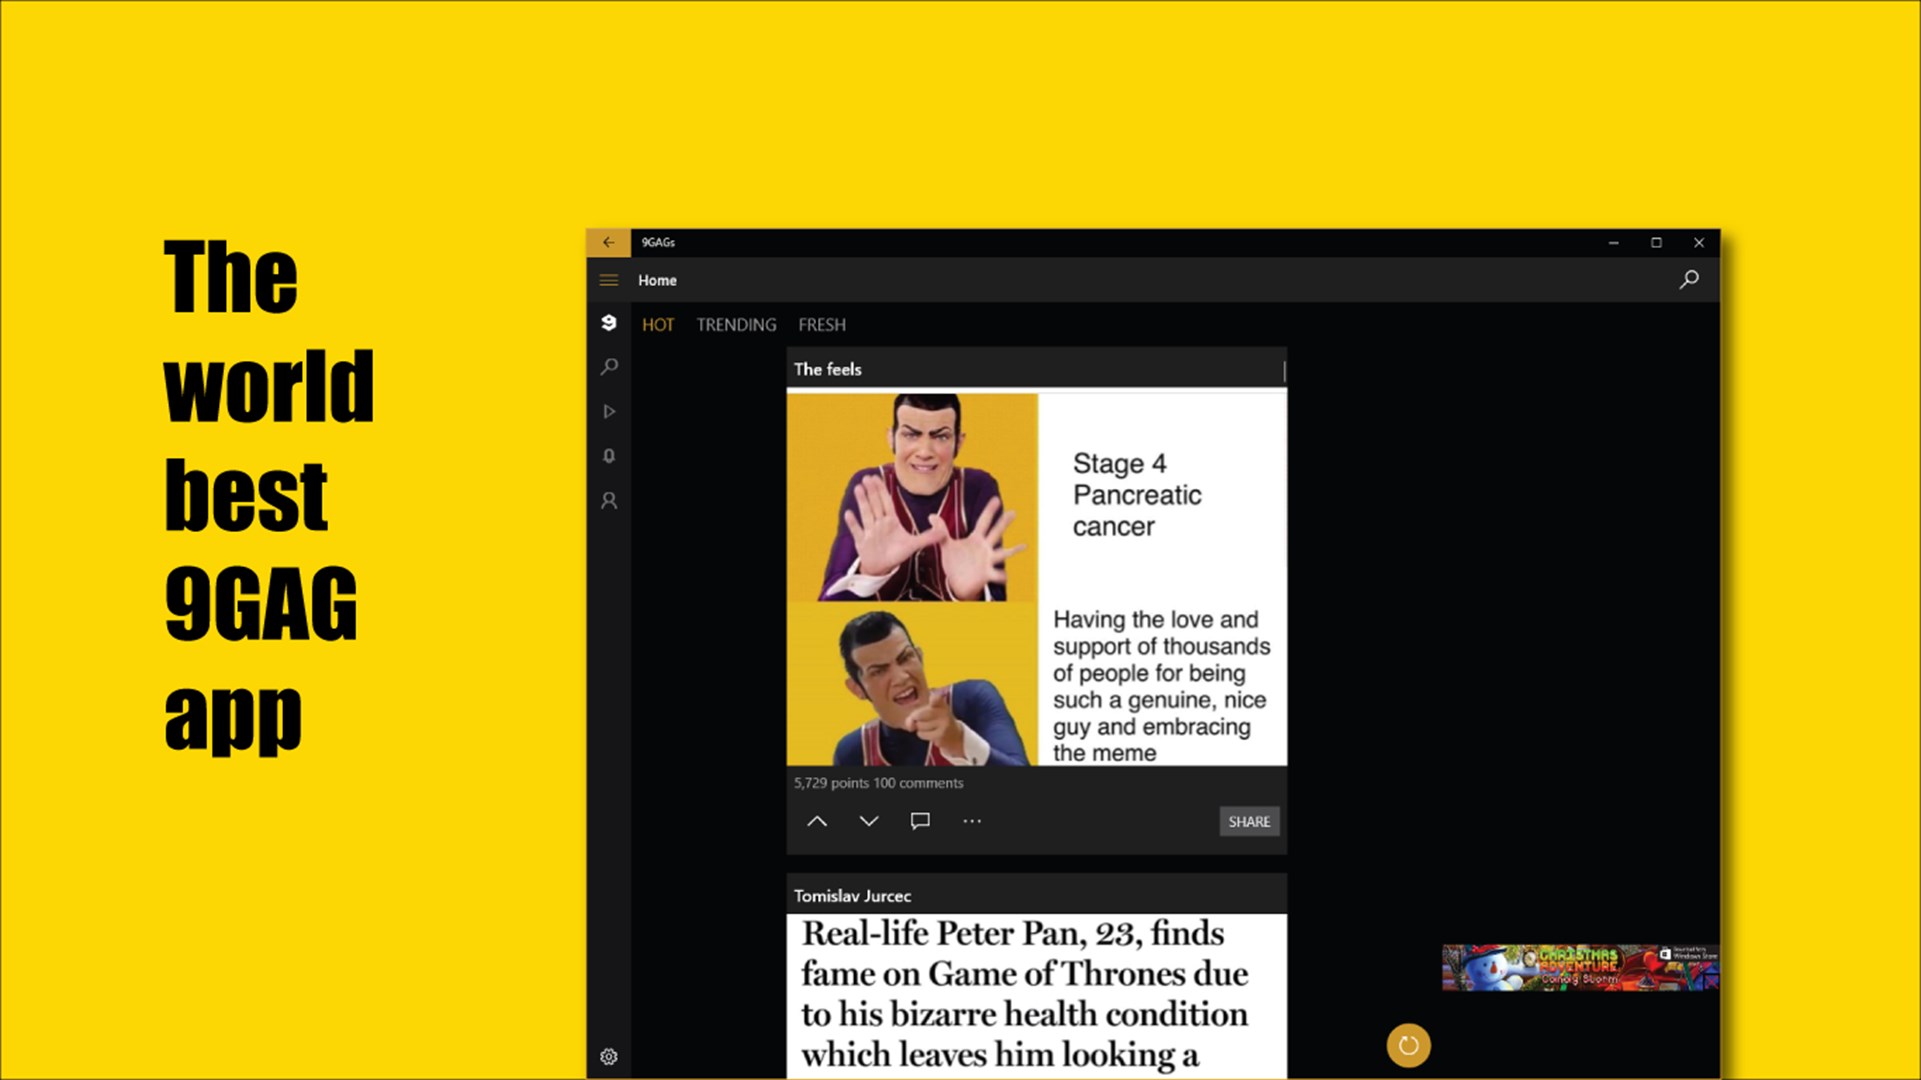Open notifications bell in sidebar

click(x=608, y=456)
